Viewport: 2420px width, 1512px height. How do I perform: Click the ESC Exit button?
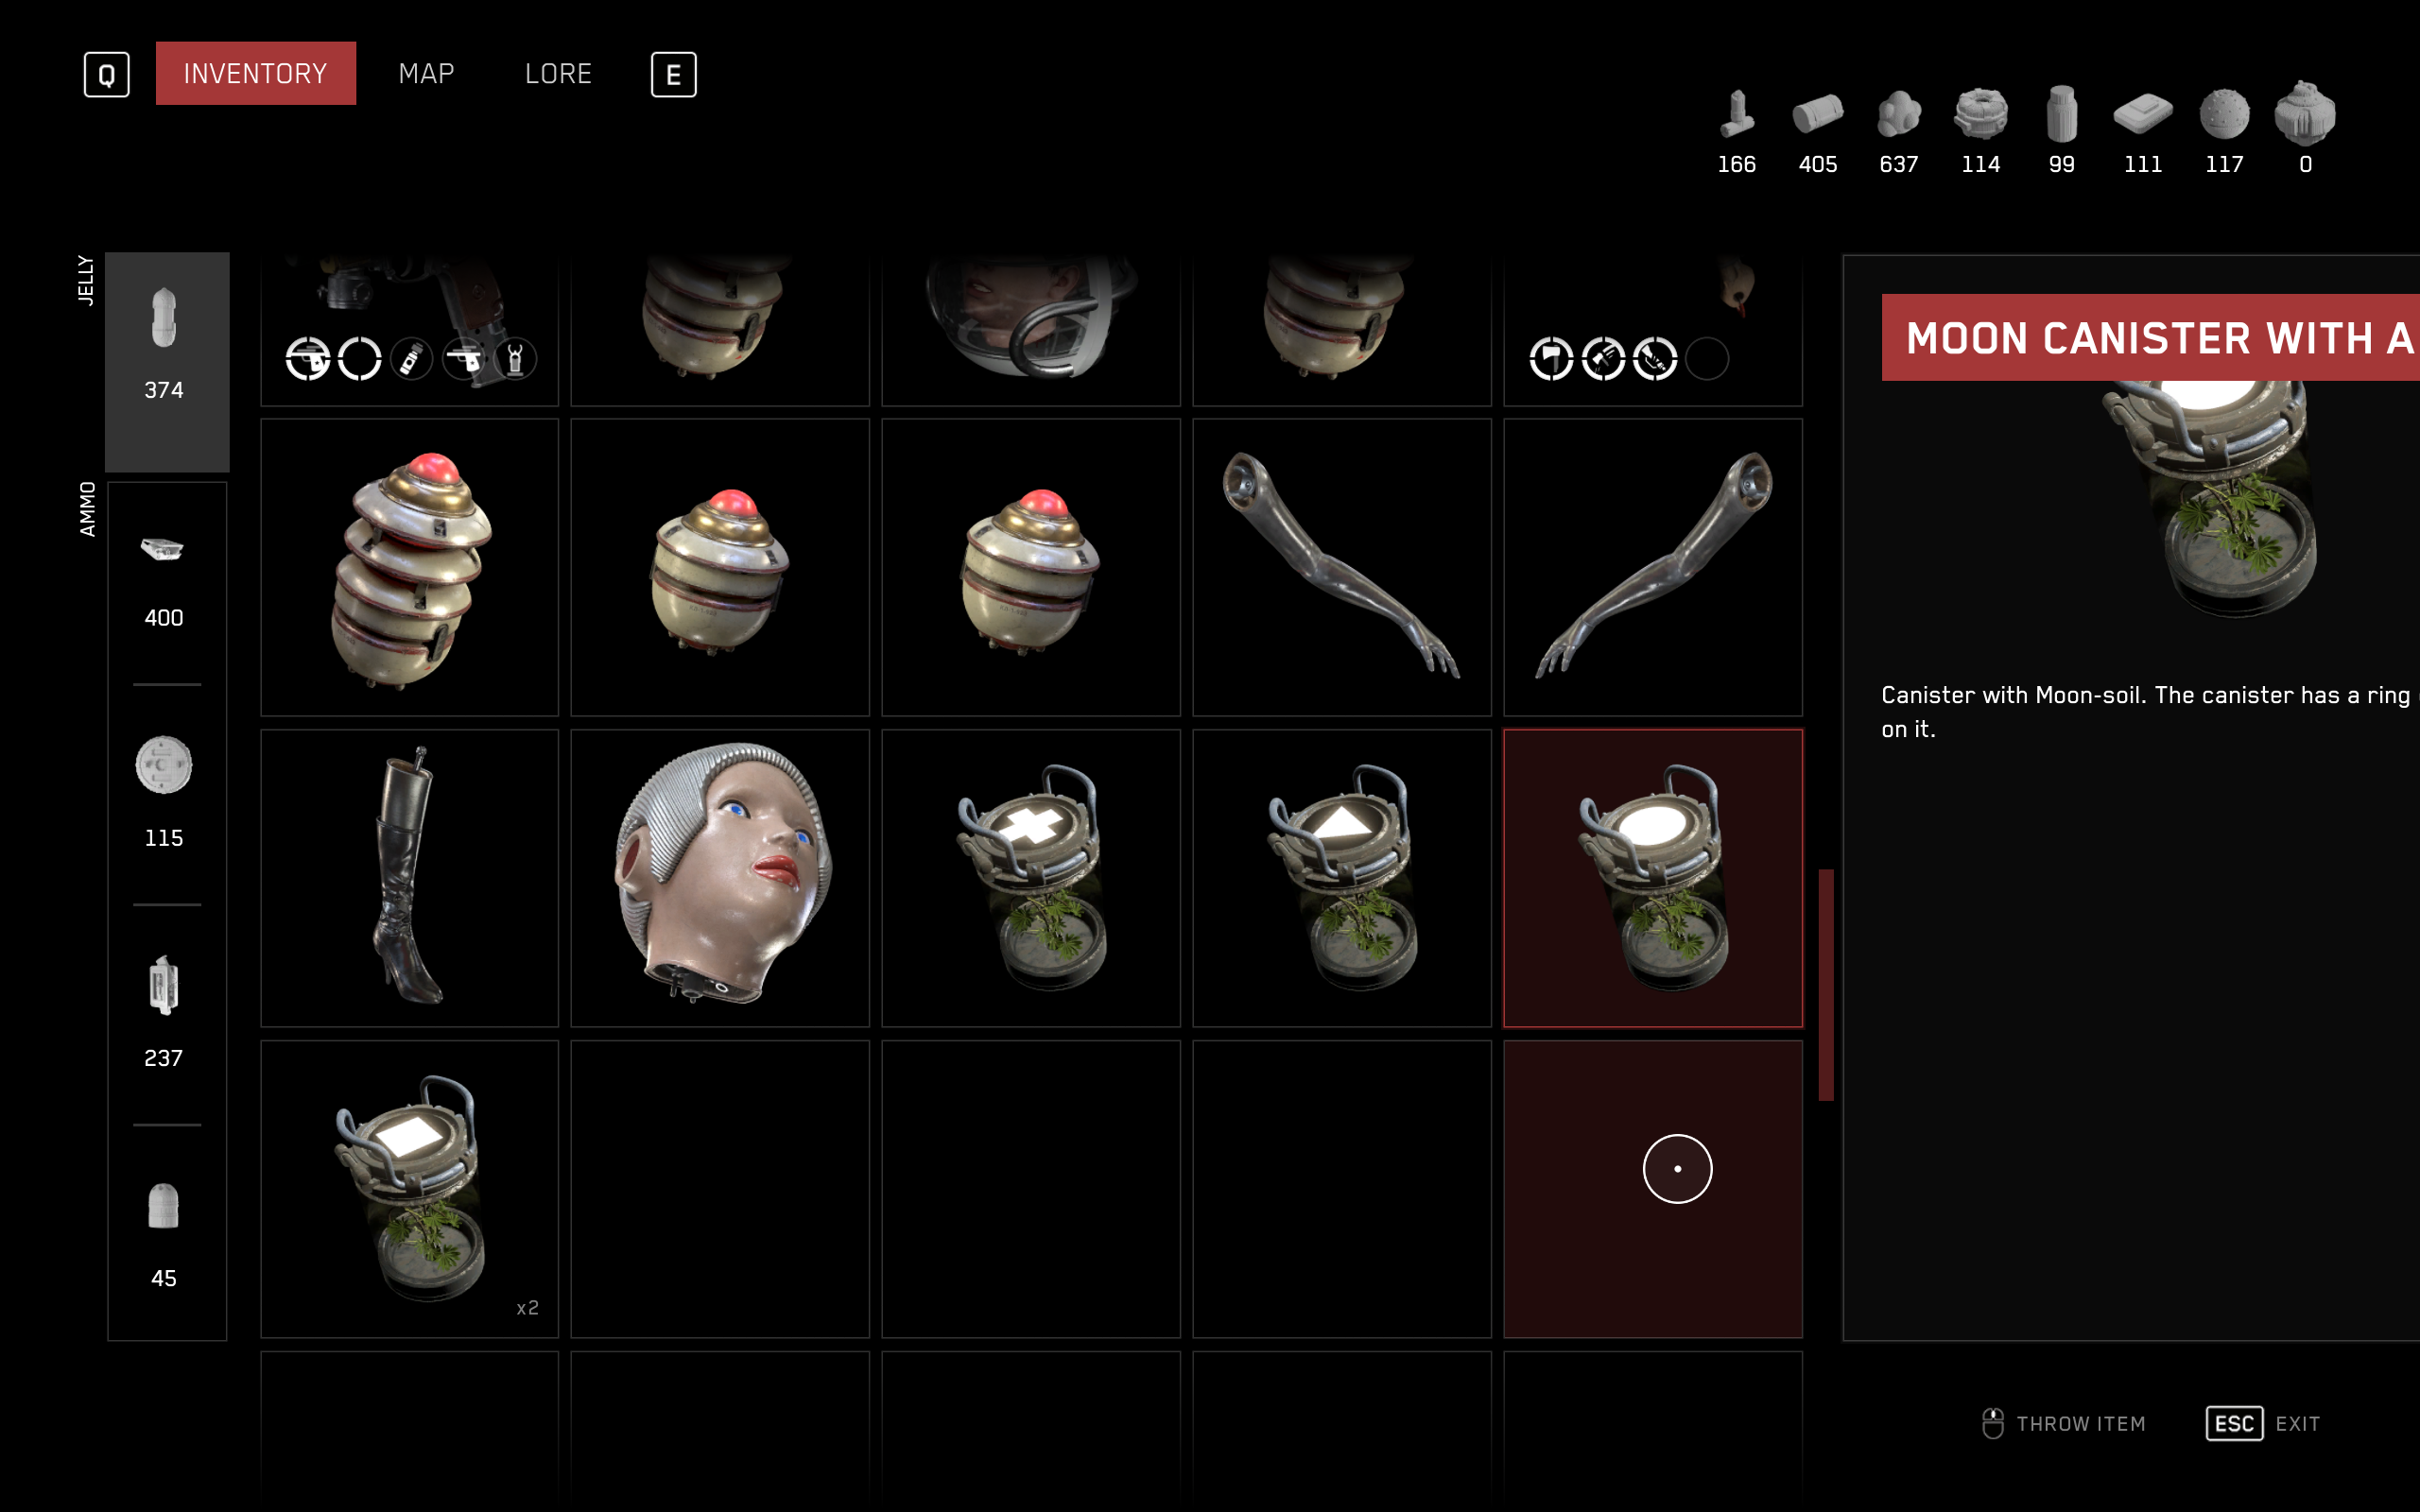(x=2263, y=1423)
